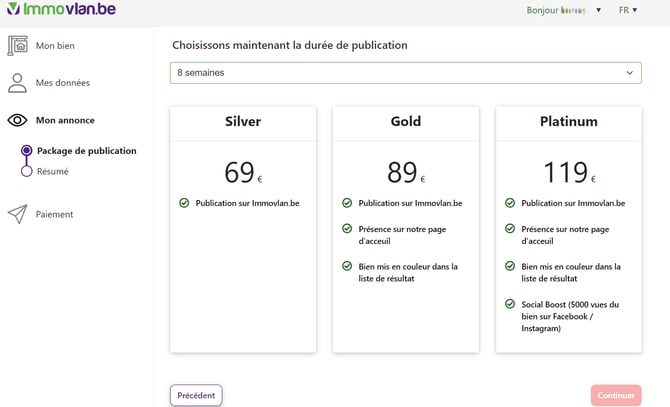670x407 pixels.
Task: Select the Package de publication step radio
Action: [27, 151]
